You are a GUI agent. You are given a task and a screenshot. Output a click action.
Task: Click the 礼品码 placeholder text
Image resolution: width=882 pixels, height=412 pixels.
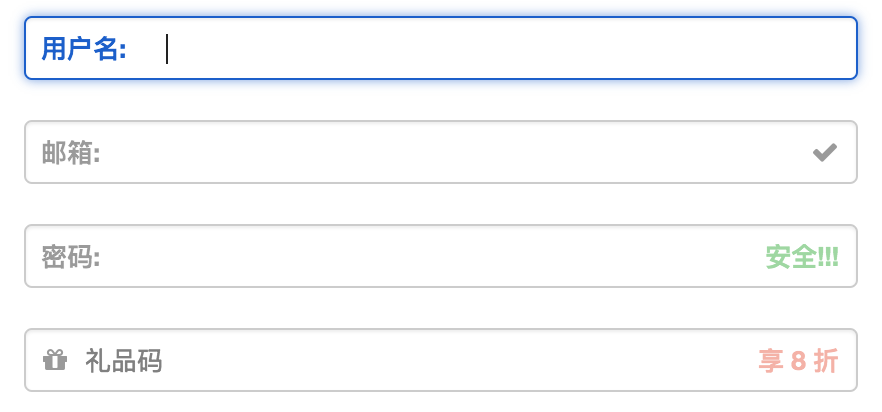click(124, 361)
